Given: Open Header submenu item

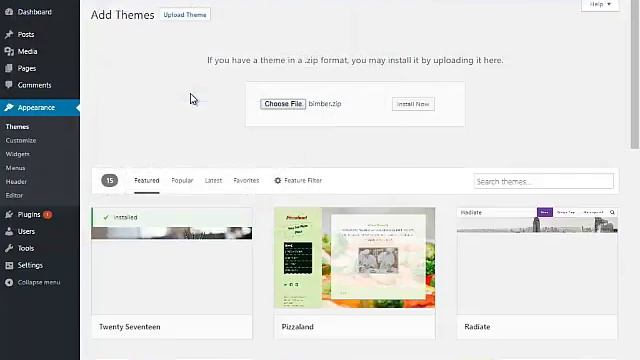Looking at the screenshot, I should (x=16, y=182).
